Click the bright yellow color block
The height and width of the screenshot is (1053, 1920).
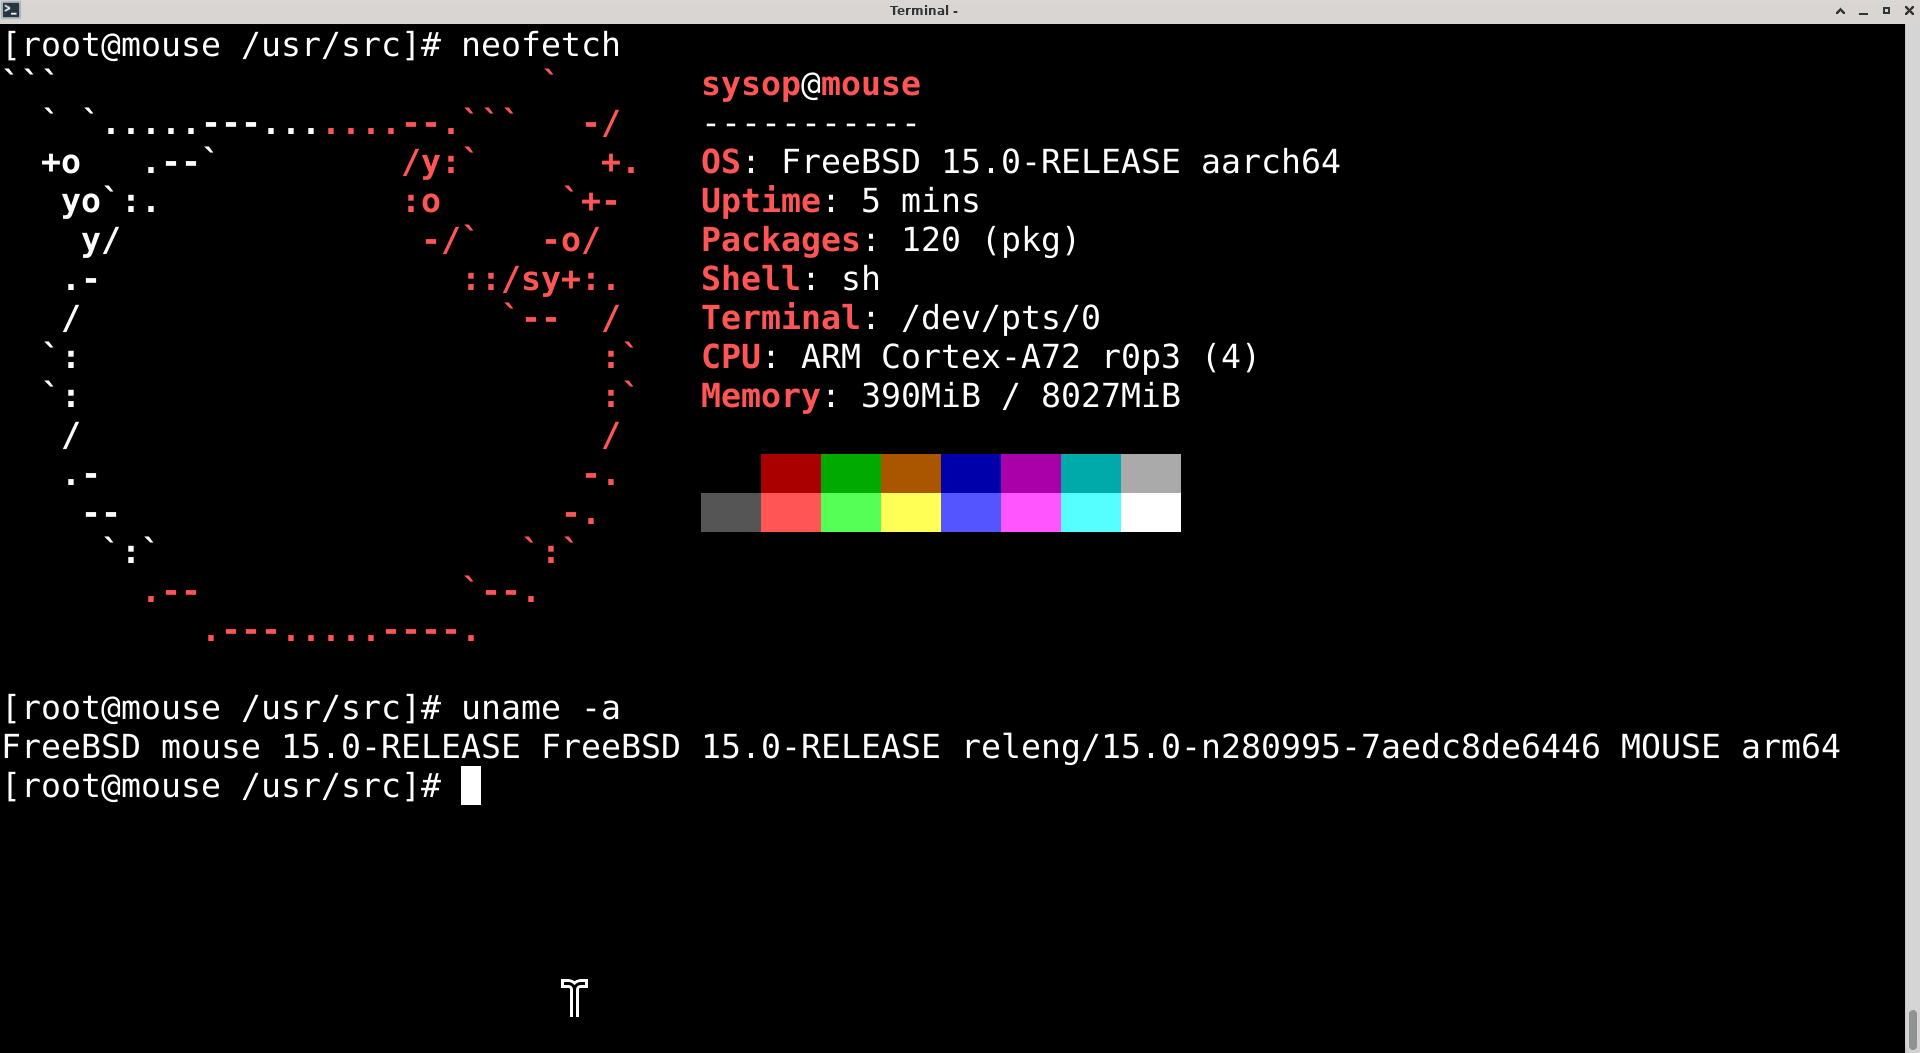pyautogui.click(x=910, y=512)
